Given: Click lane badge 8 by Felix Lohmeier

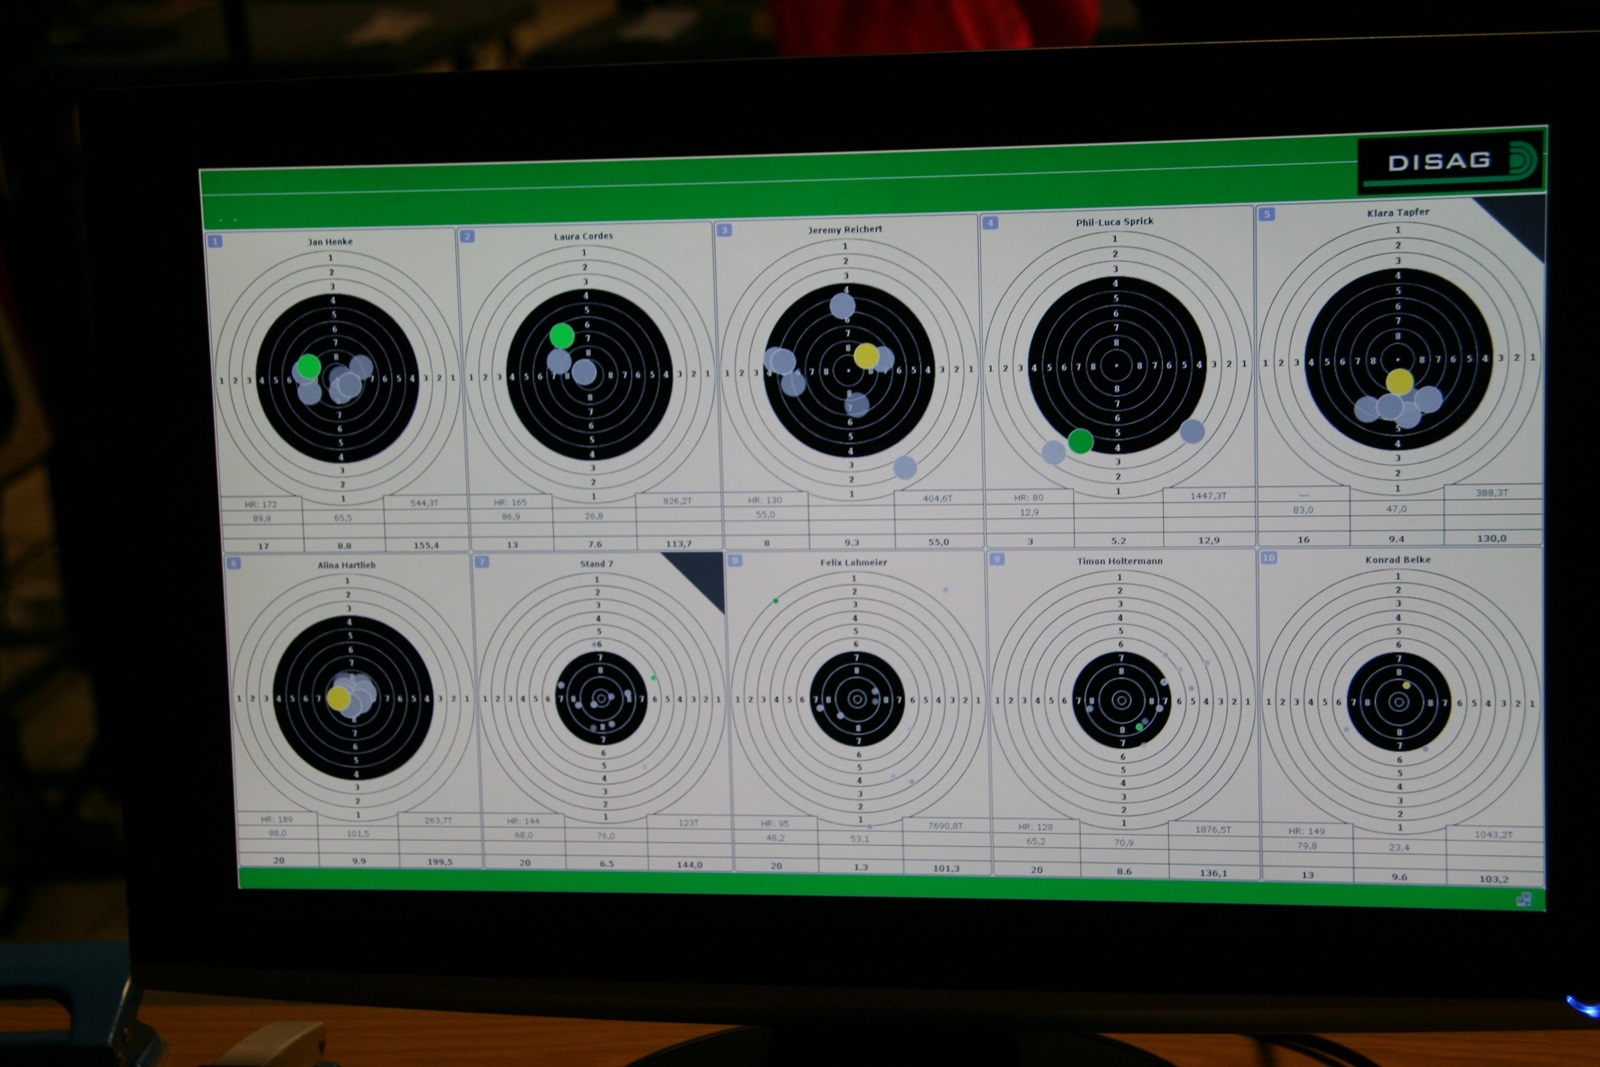Looking at the screenshot, I should 735,561.
